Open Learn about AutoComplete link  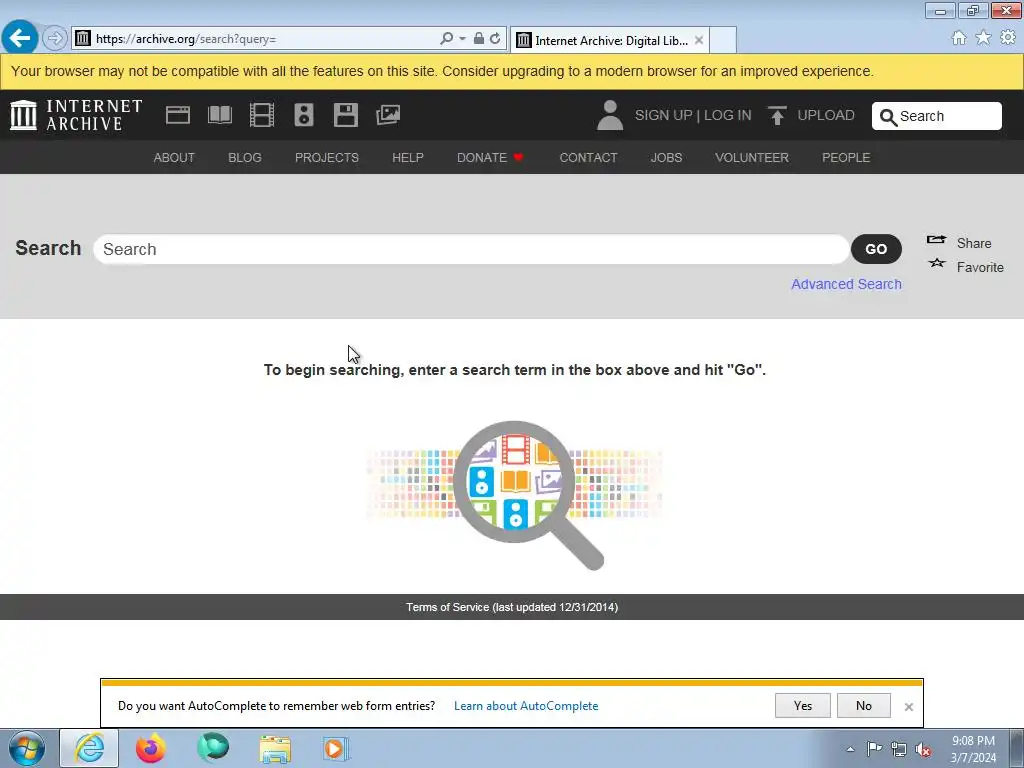[526, 706]
